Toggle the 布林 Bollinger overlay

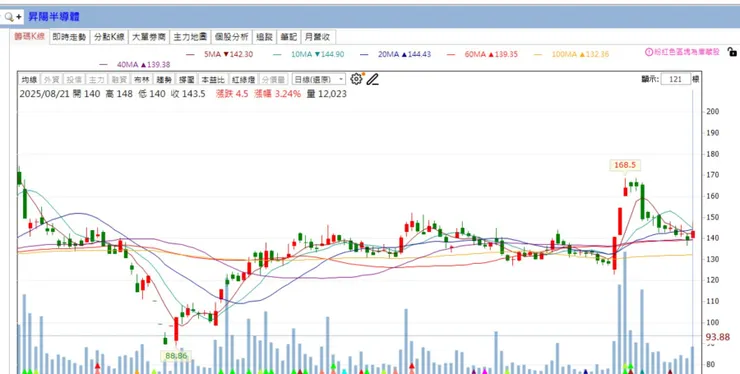coord(141,79)
